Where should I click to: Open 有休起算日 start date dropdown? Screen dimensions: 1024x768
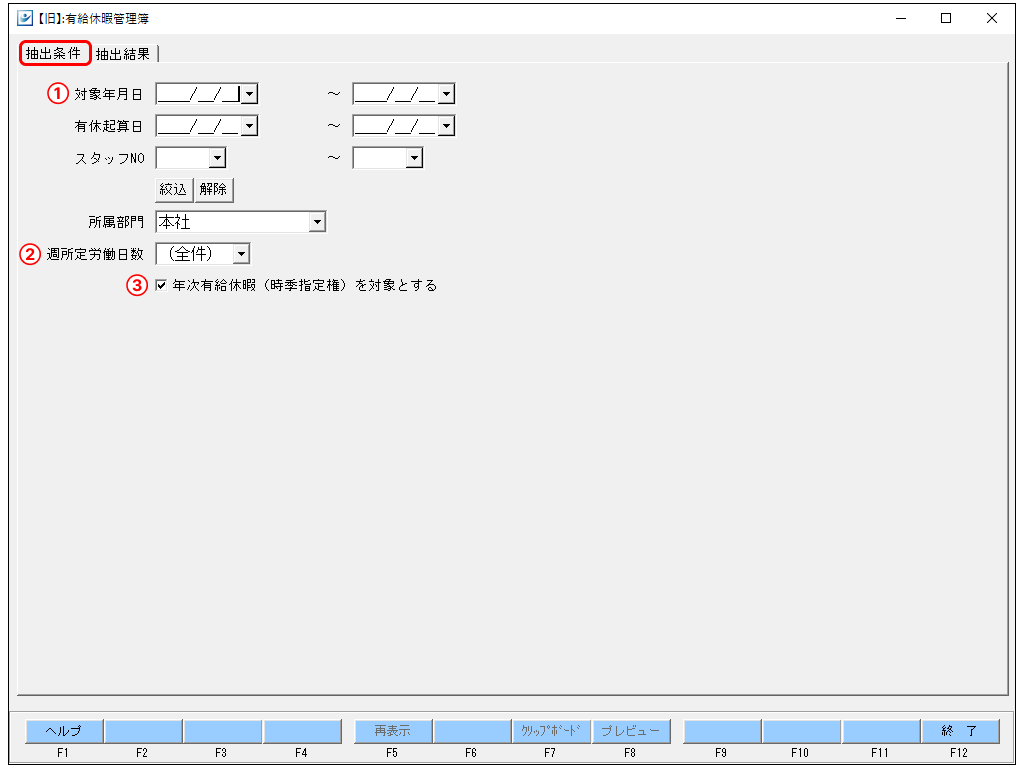tap(249, 125)
